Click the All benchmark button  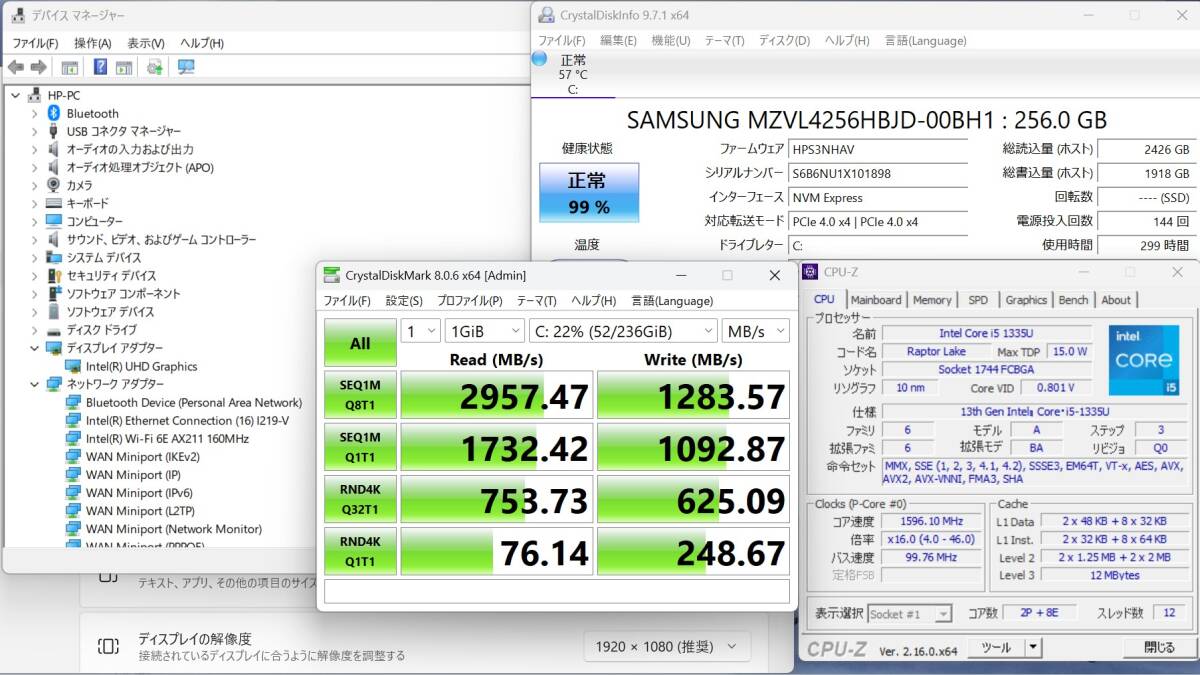(x=360, y=343)
